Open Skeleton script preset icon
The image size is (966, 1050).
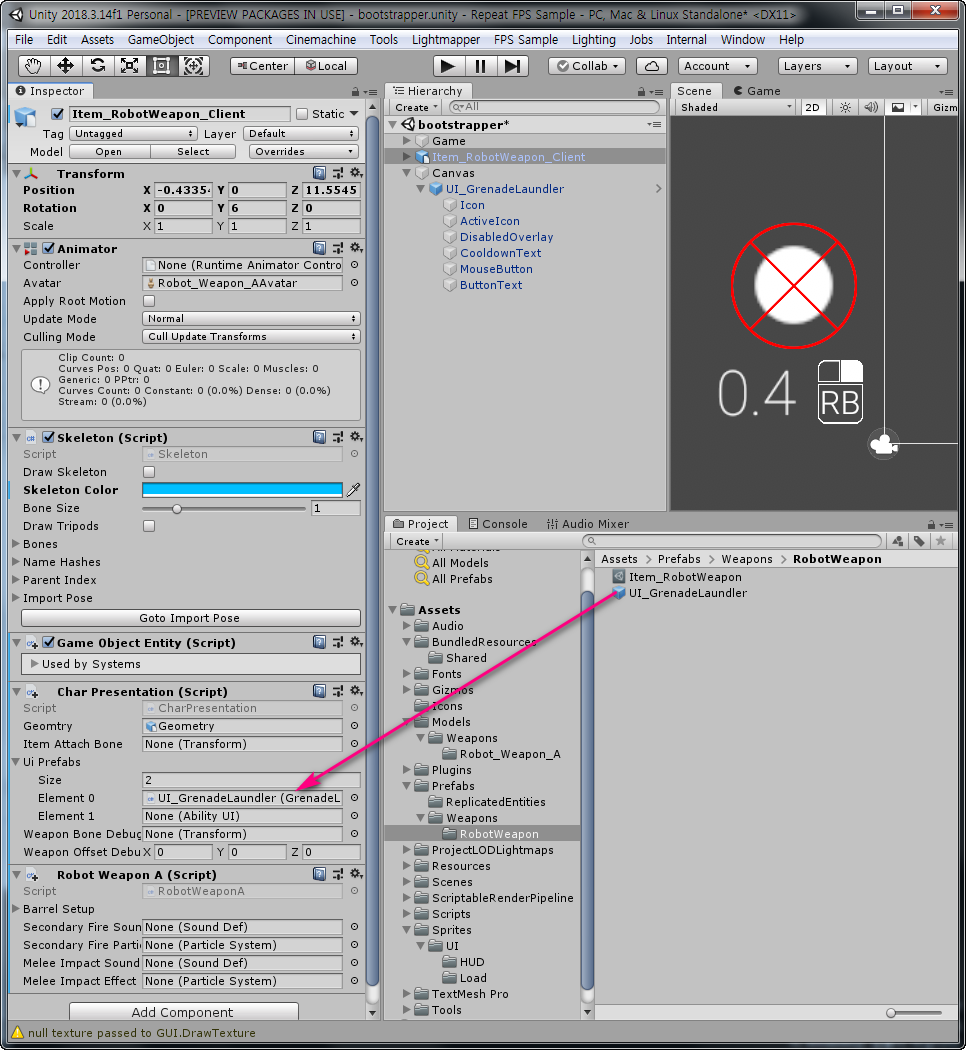pos(337,437)
